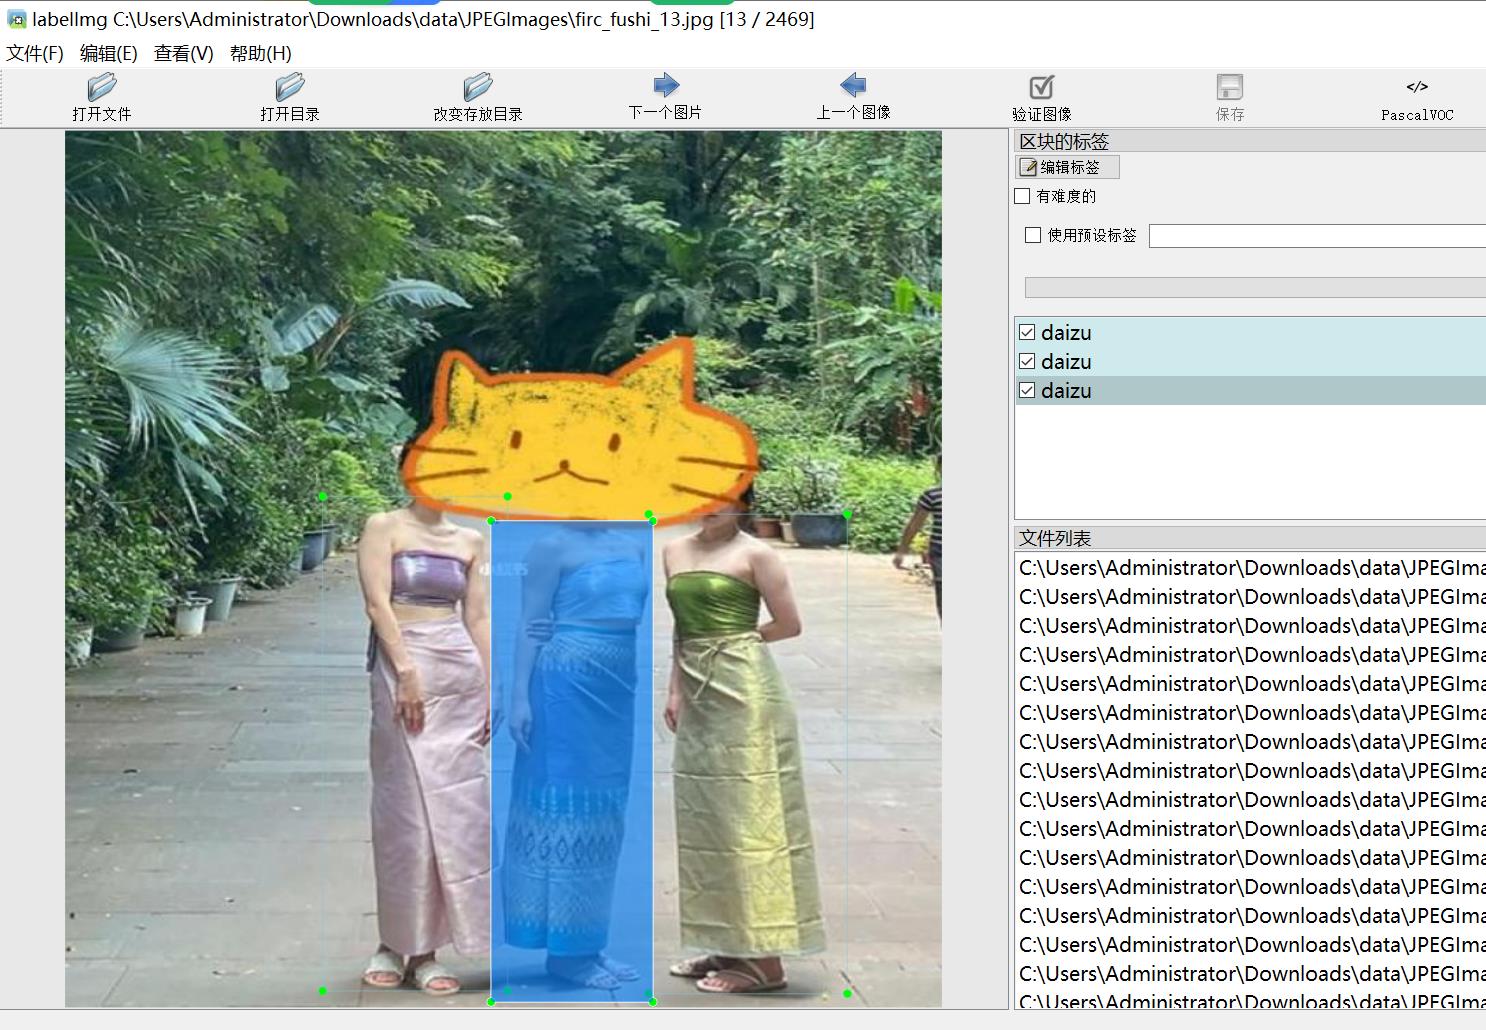Toggle the first daizu label checkbox
Viewport: 1486px width, 1030px height.
(1027, 332)
